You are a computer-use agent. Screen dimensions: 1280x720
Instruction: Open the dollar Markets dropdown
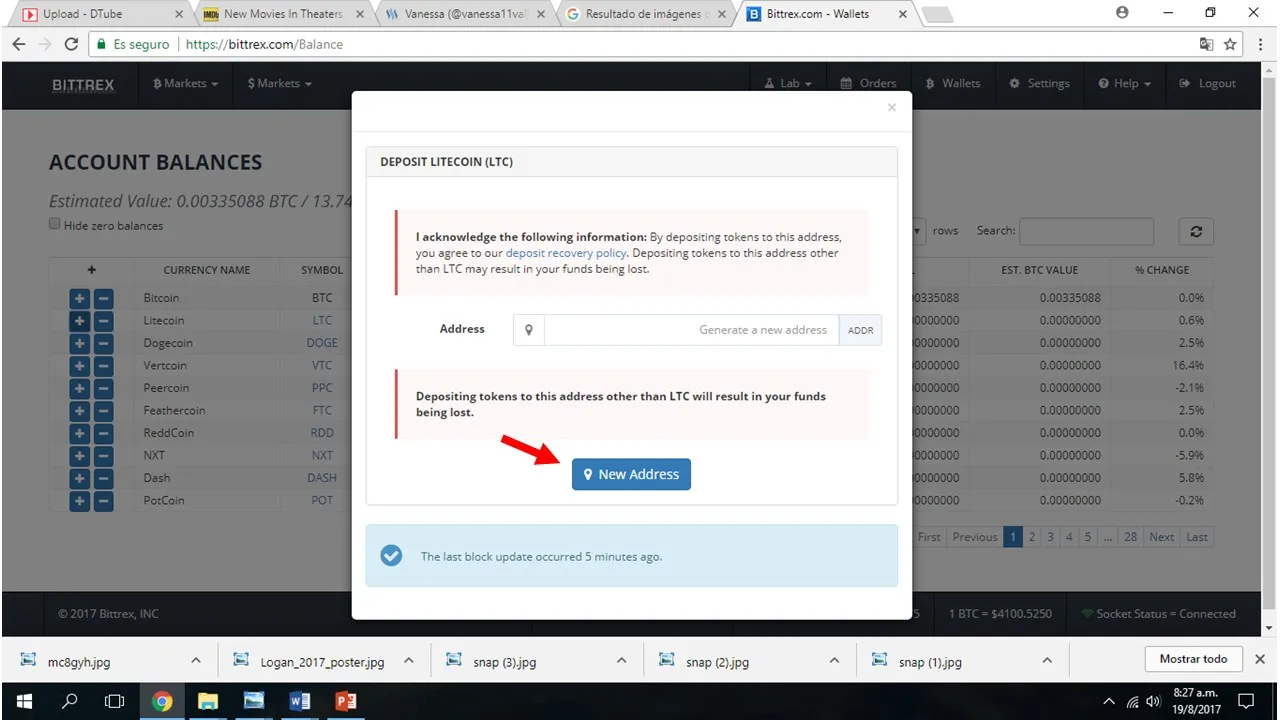(280, 84)
